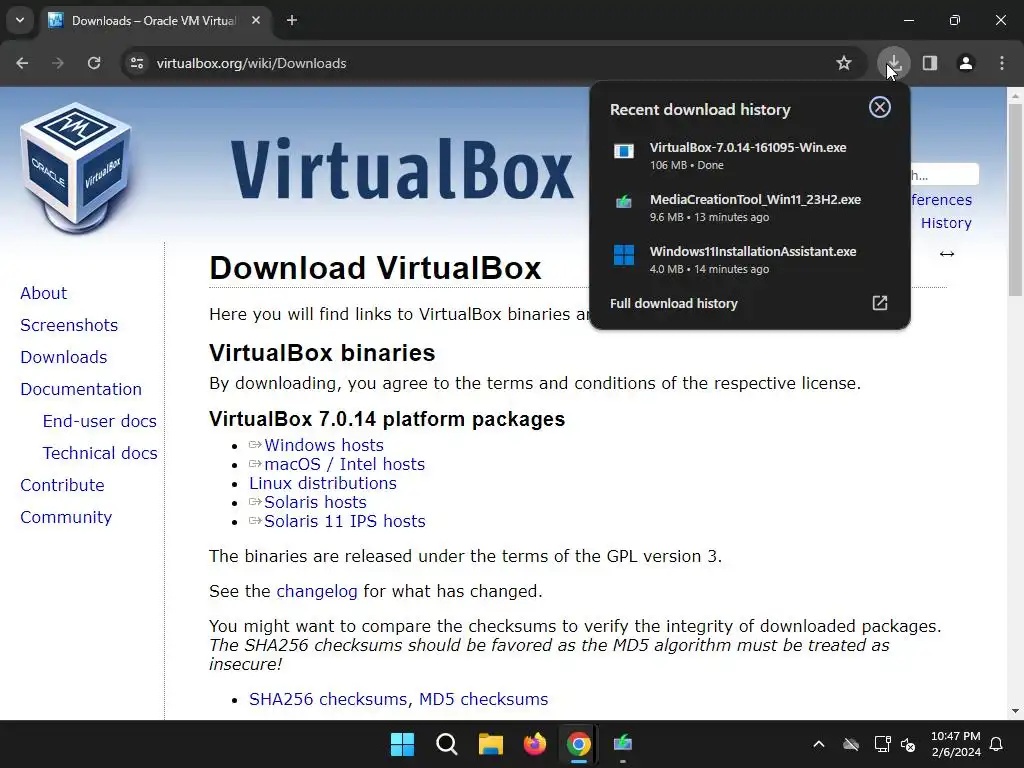Open the Downloads sidebar link
1024x768 pixels.
(x=63, y=357)
